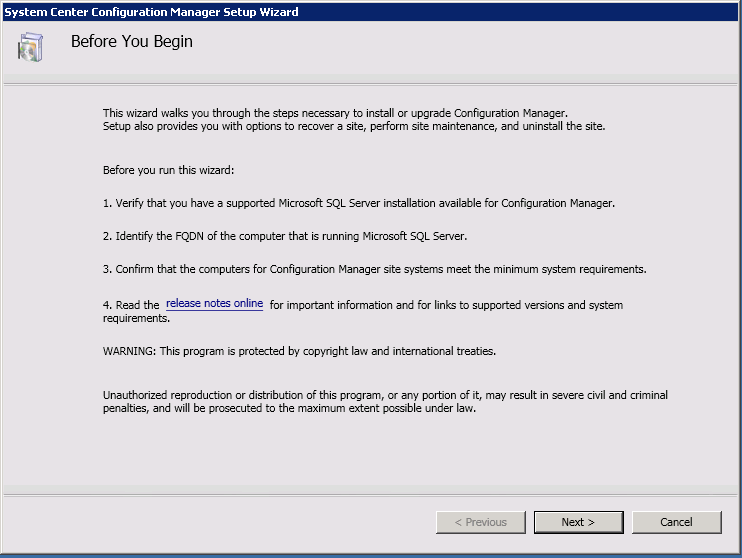
Task: Click the disabled < Previous button
Action: coord(480,522)
